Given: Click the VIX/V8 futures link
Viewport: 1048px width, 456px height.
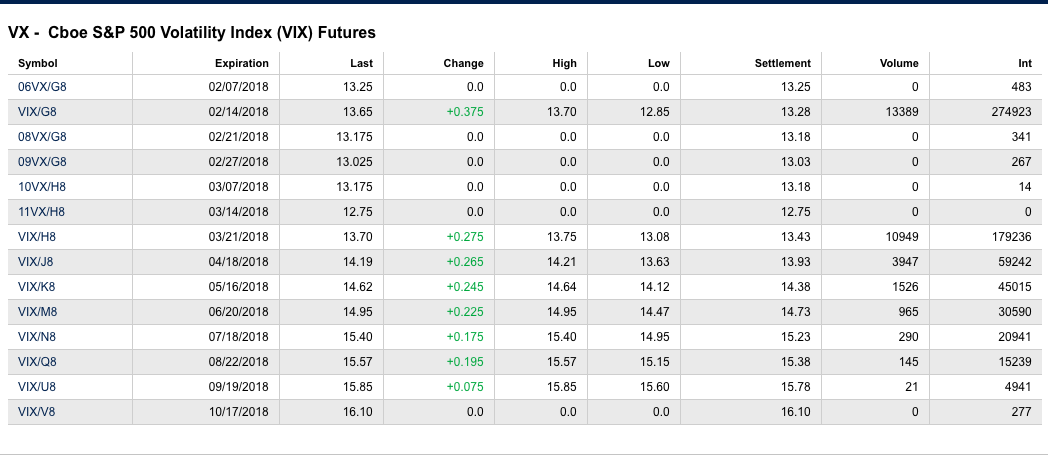Looking at the screenshot, I should pyautogui.click(x=37, y=412).
